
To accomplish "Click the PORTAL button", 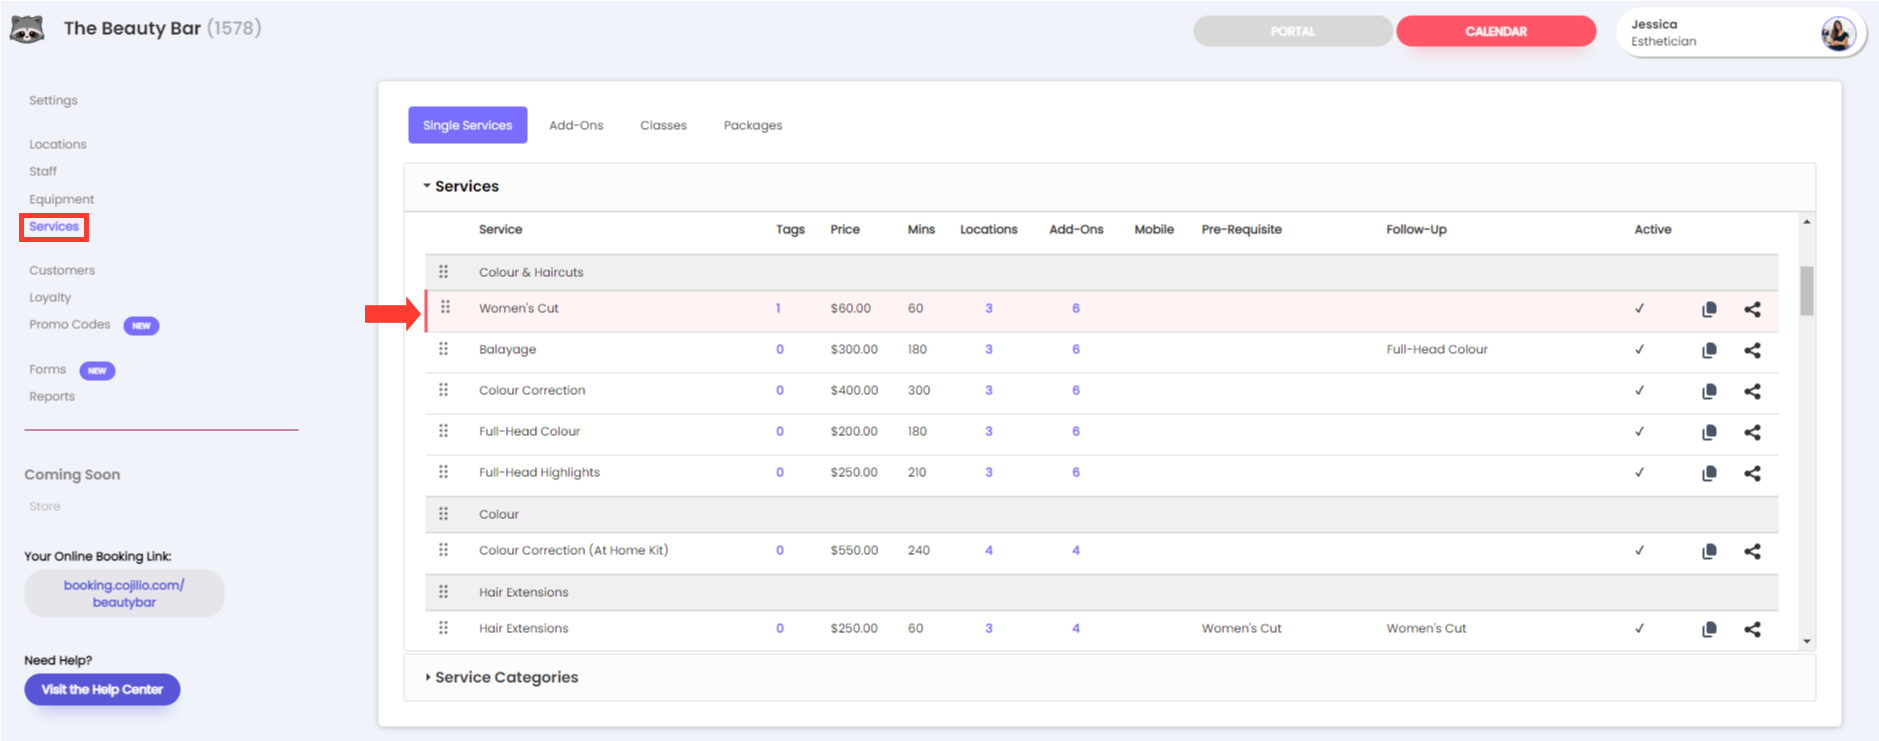I will (1292, 31).
